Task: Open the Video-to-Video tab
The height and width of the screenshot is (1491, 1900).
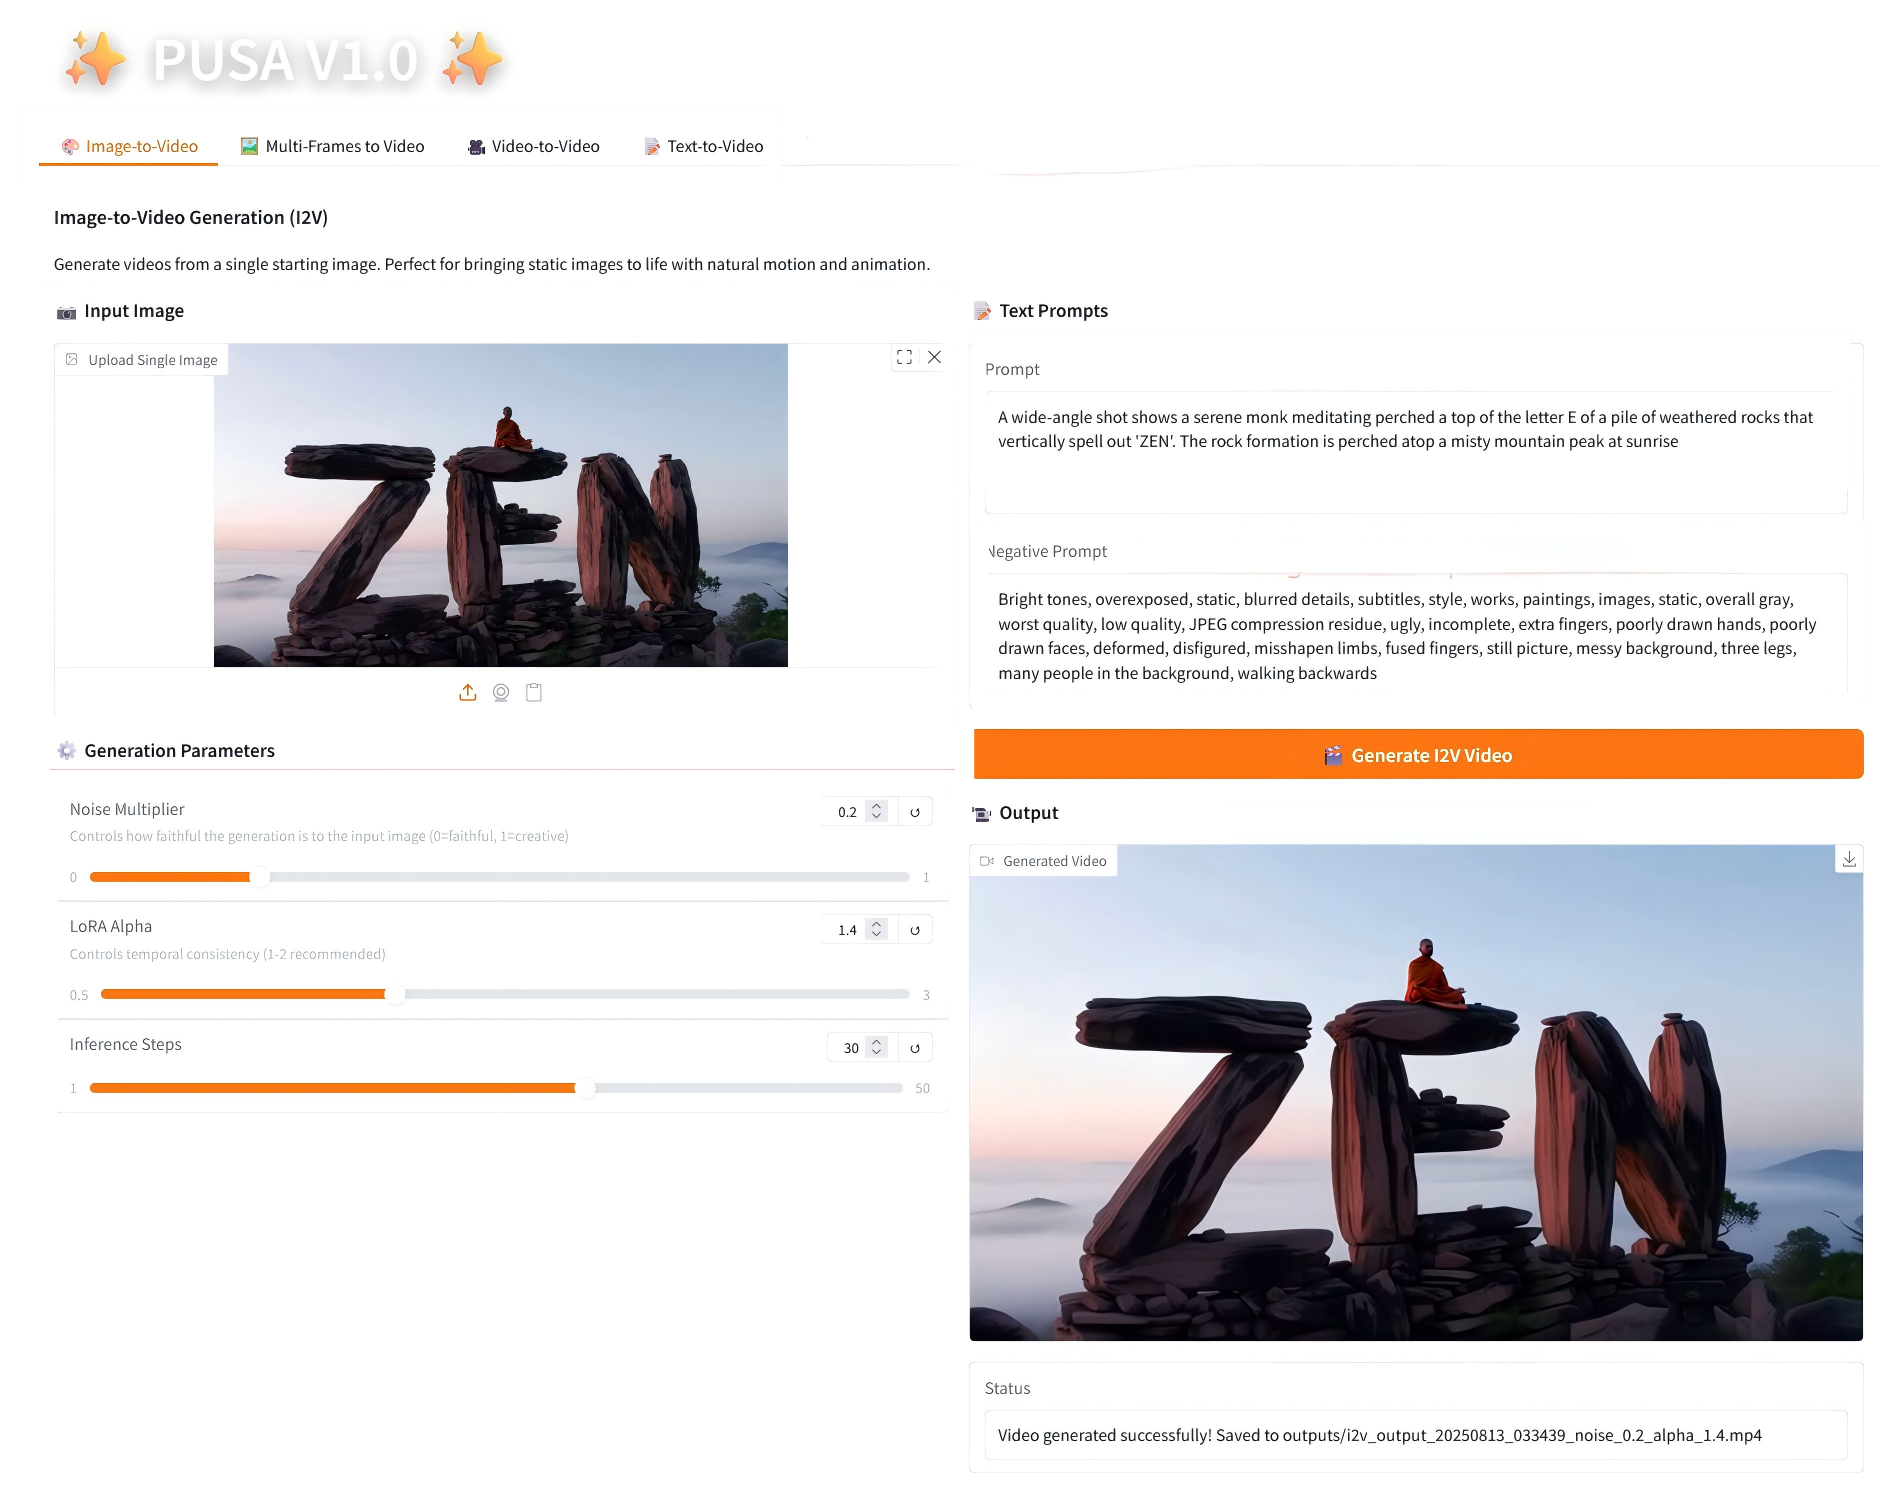Action: [534, 146]
